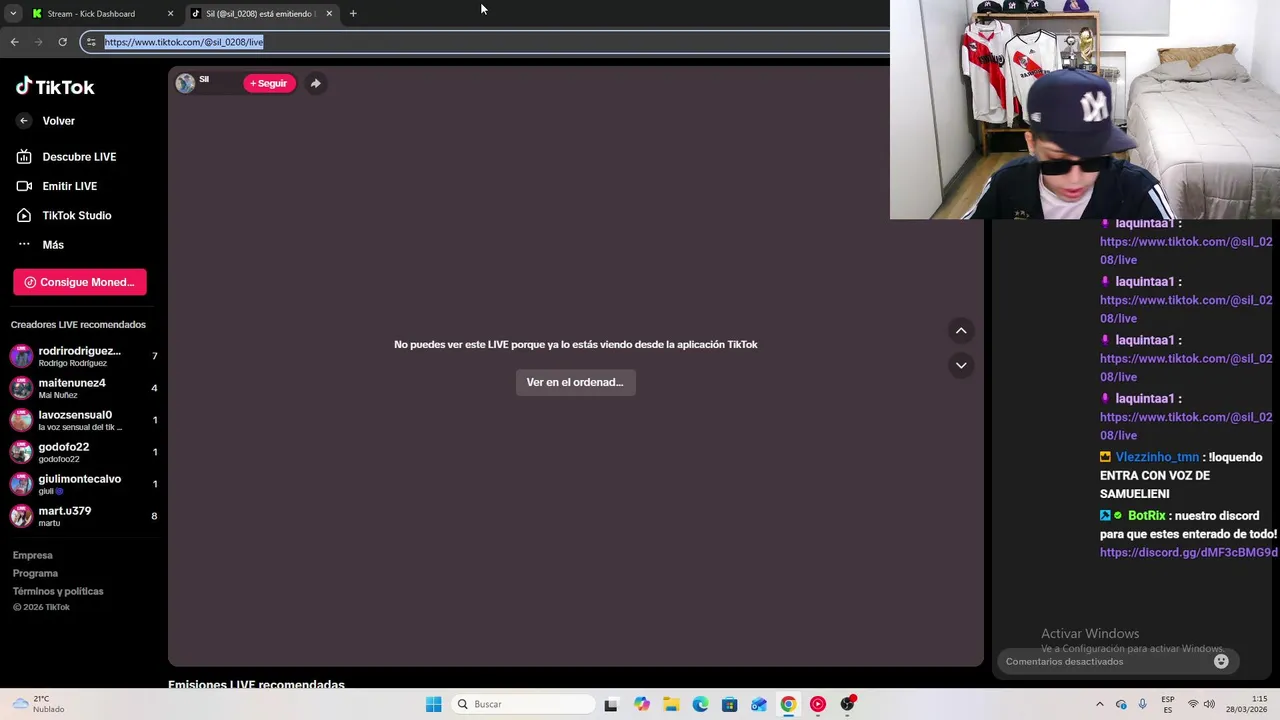Open the tab search dropdown arrow
1280x720 pixels.
tap(13, 14)
